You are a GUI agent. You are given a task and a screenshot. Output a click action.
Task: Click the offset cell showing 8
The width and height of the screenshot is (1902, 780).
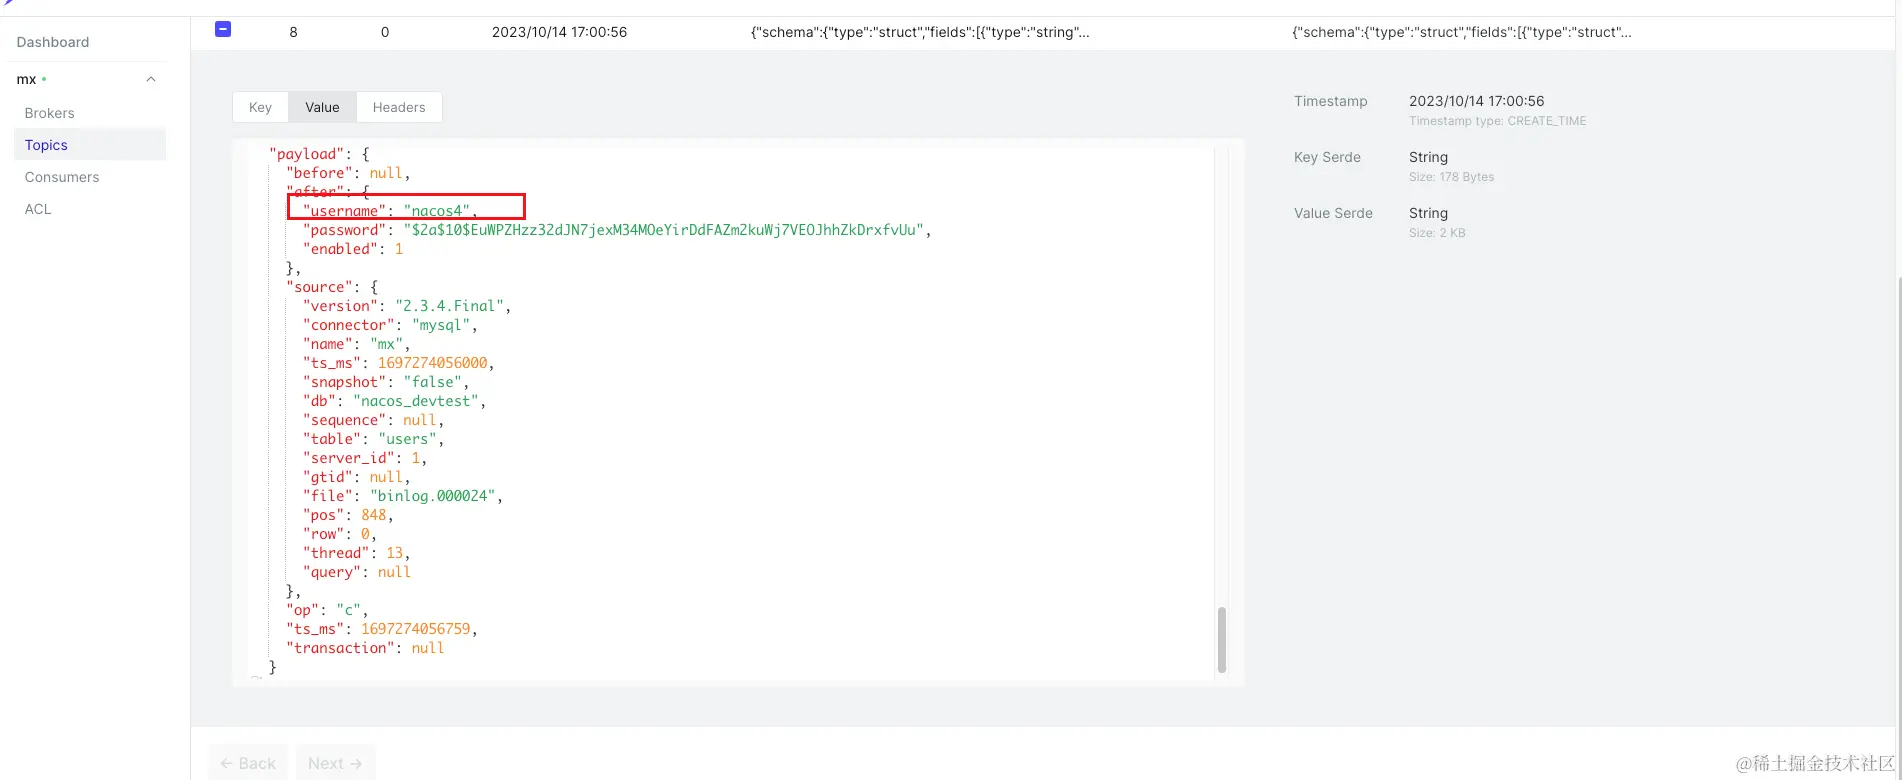[x=293, y=32]
